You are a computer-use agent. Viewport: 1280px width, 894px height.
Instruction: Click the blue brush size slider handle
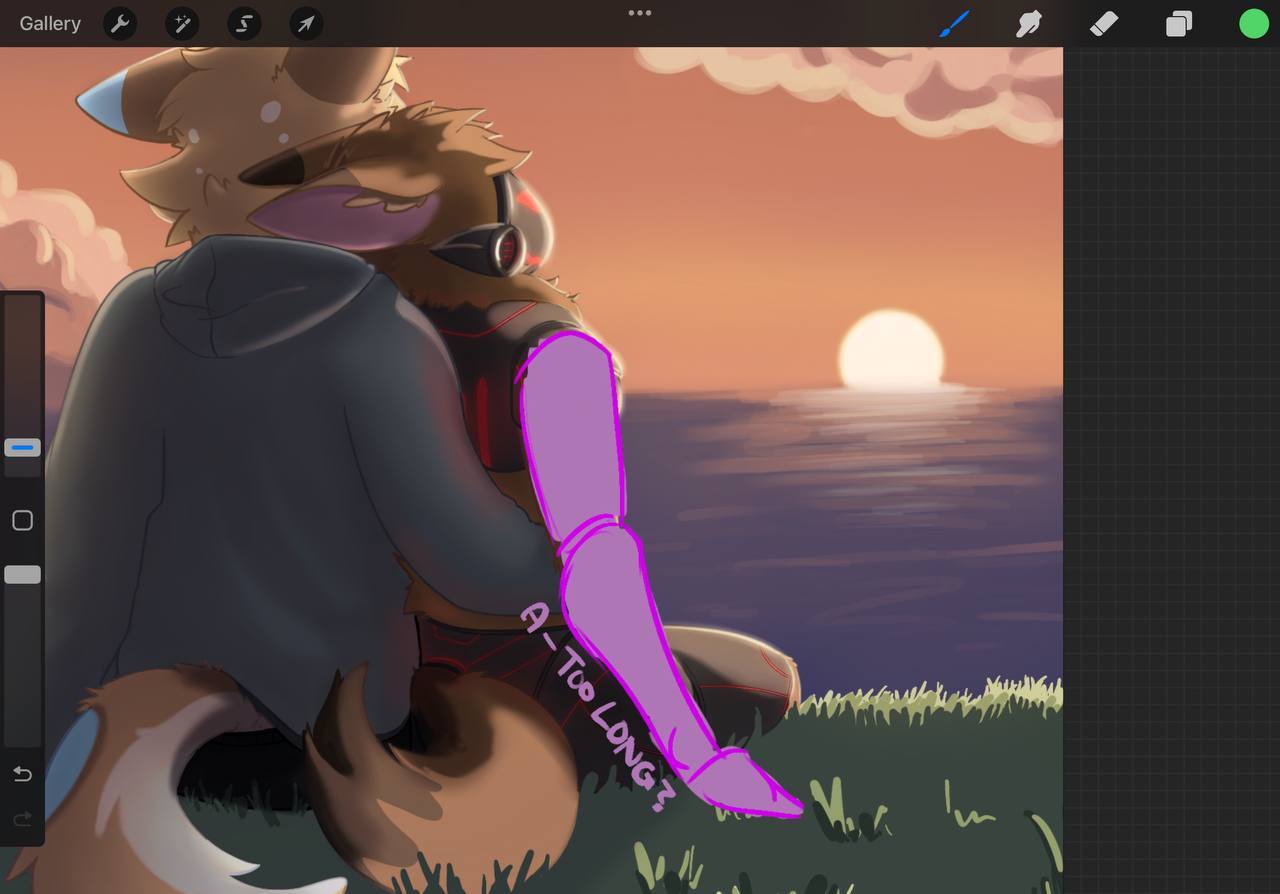[x=22, y=448]
